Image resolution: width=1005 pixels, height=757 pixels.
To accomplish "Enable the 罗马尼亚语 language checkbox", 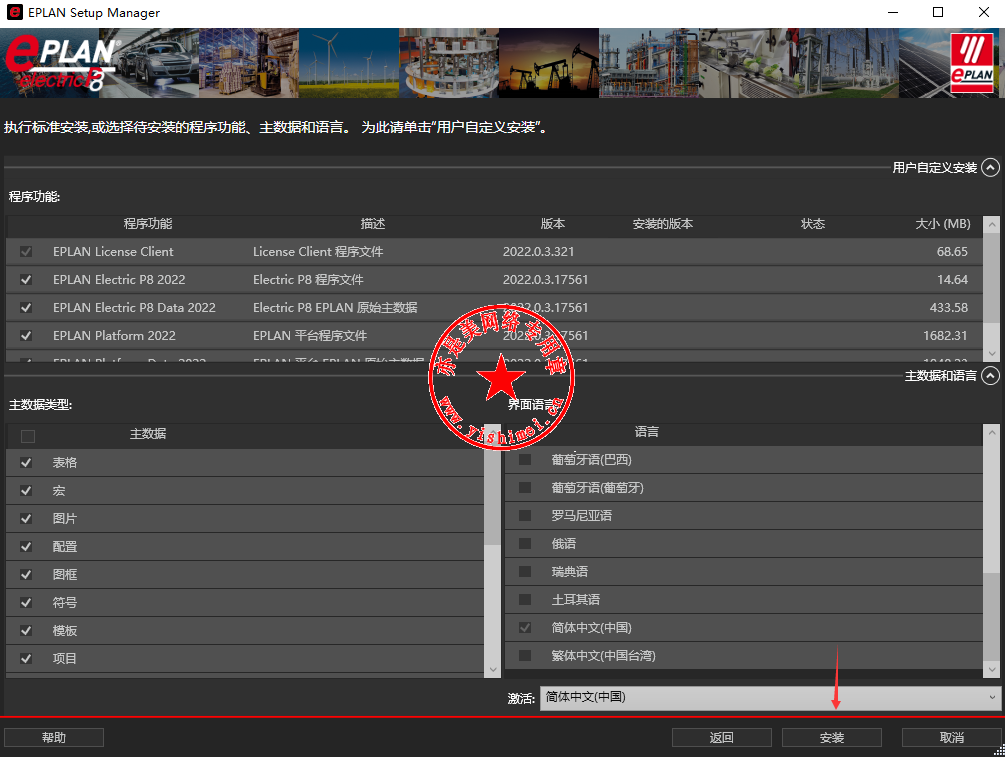I will point(525,515).
